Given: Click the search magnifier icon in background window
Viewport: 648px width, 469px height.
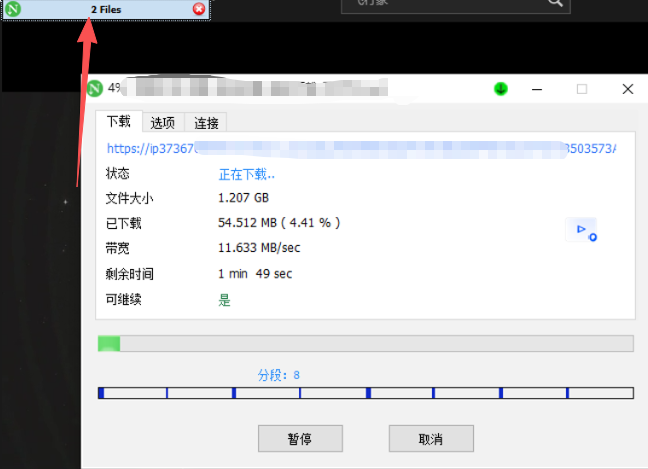Looking at the screenshot, I should tap(555, 3).
